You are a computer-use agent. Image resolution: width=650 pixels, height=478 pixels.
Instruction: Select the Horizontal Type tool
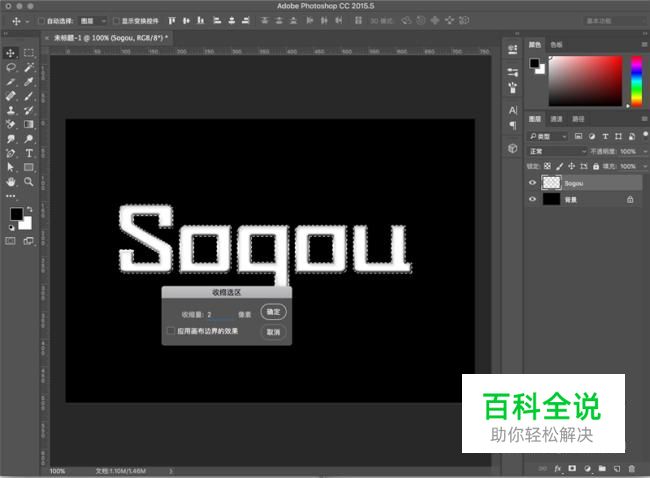tap(29, 153)
